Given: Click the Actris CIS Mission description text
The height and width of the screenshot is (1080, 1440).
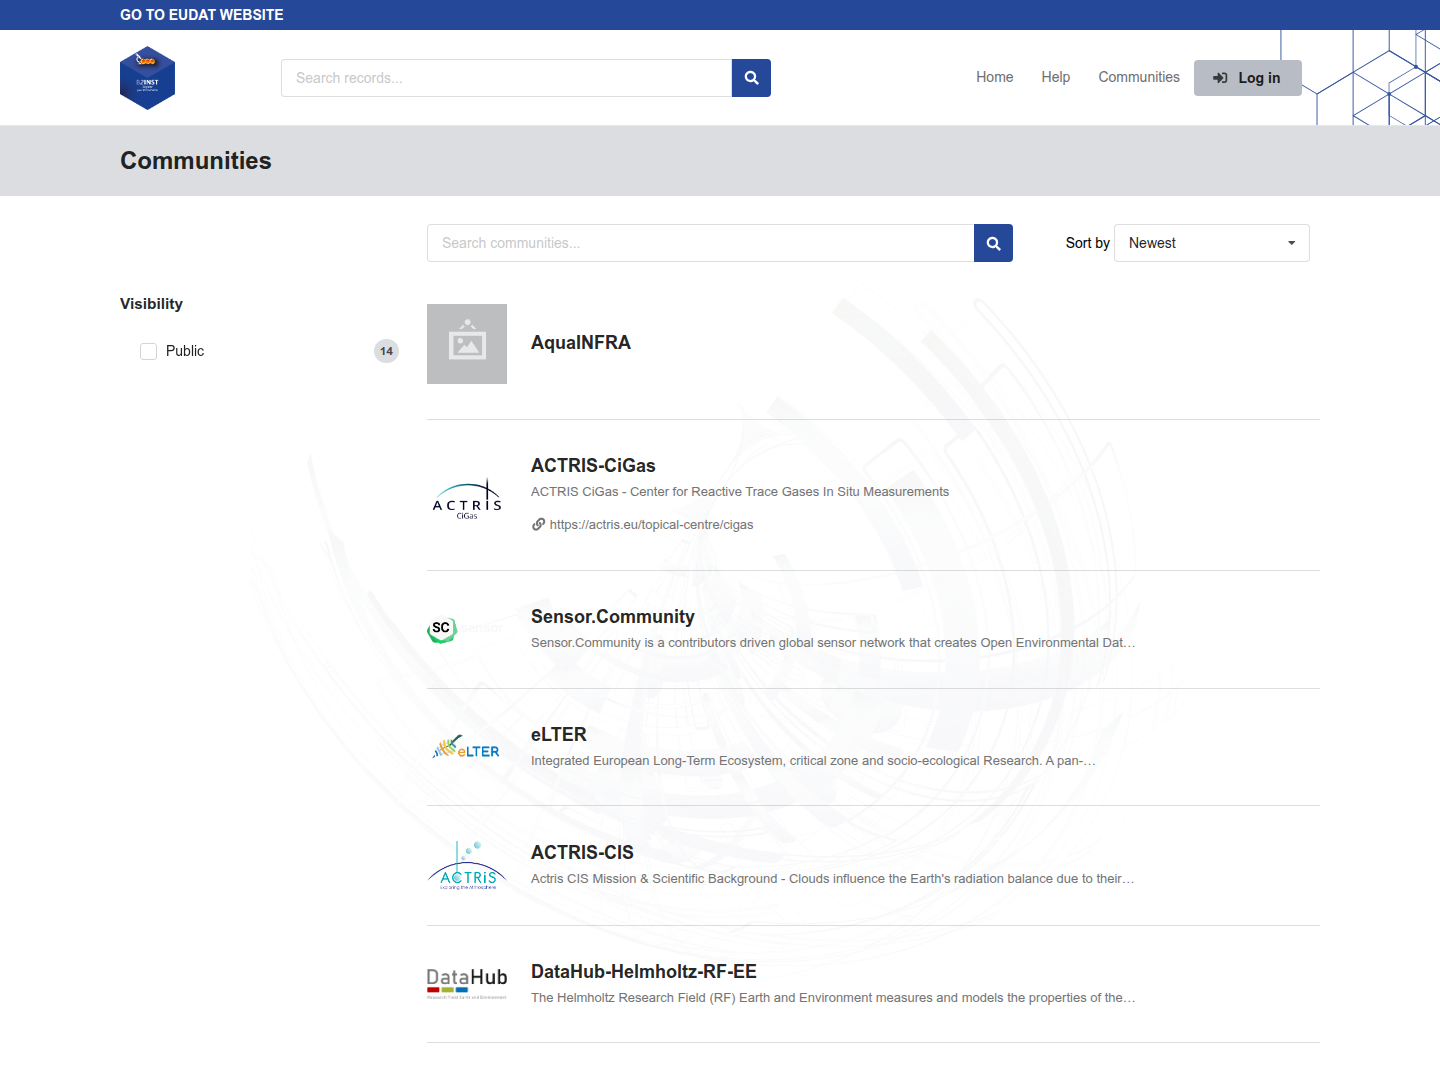Looking at the screenshot, I should pyautogui.click(x=832, y=879).
